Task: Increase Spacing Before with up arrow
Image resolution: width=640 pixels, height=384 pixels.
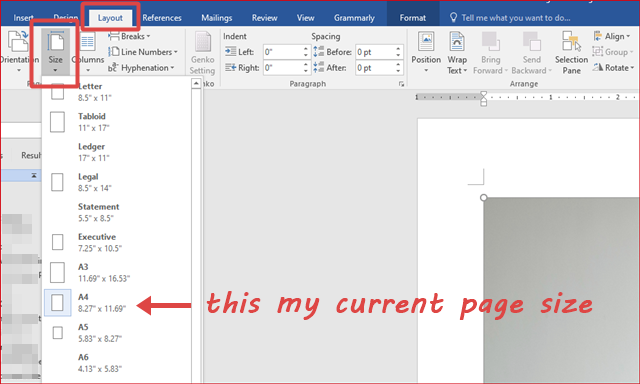Action: pyautogui.click(x=398, y=49)
